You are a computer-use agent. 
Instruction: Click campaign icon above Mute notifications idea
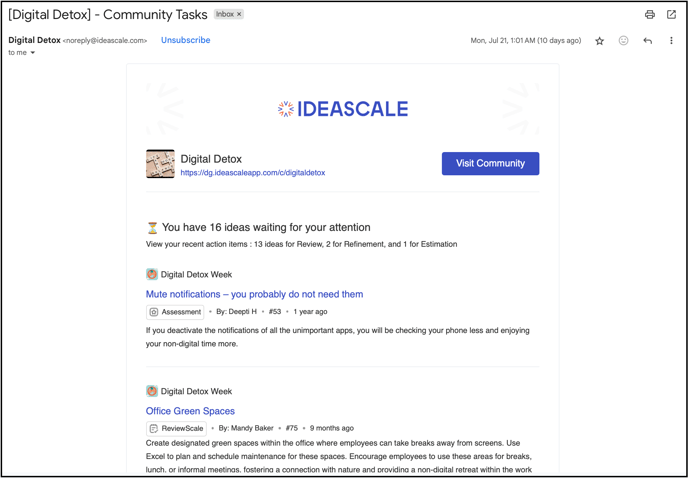[x=152, y=274]
